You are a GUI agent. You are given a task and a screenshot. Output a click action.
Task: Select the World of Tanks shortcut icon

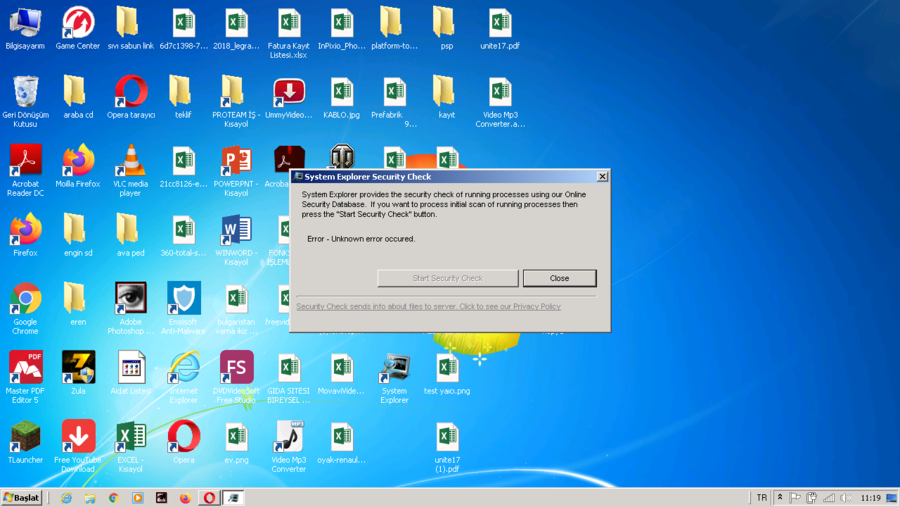tap(342, 155)
